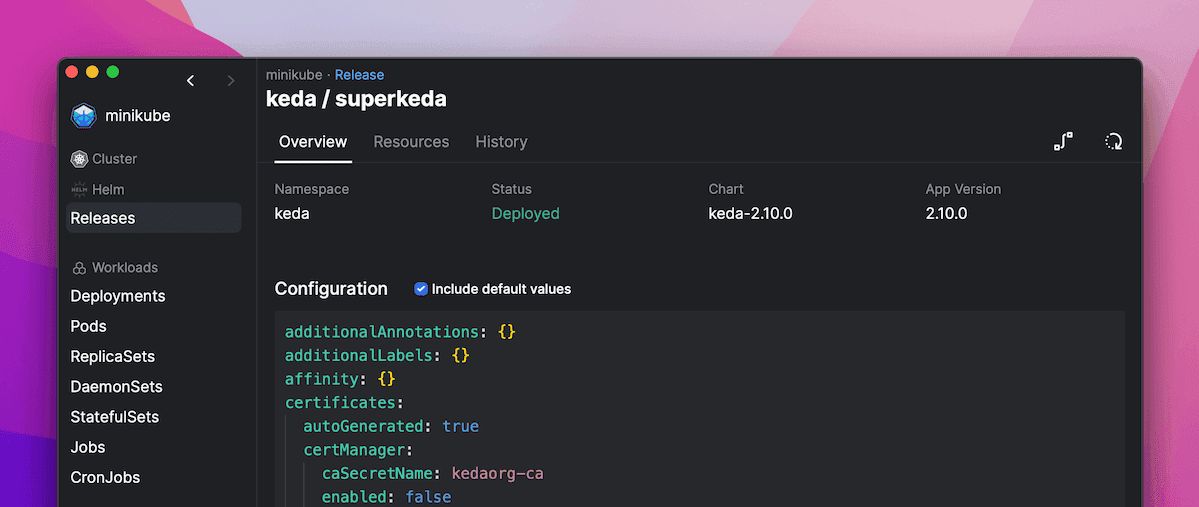Image resolution: width=1199 pixels, height=507 pixels.
Task: Click the autoGenerated line in config
Action: pyautogui.click(x=391, y=426)
